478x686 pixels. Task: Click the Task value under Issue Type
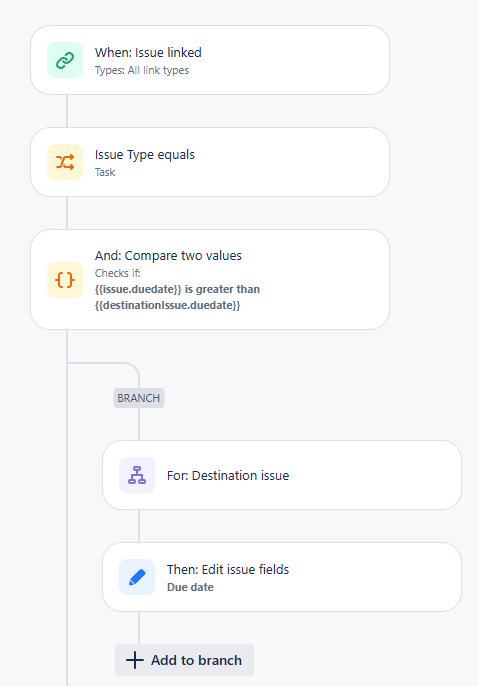click(105, 172)
